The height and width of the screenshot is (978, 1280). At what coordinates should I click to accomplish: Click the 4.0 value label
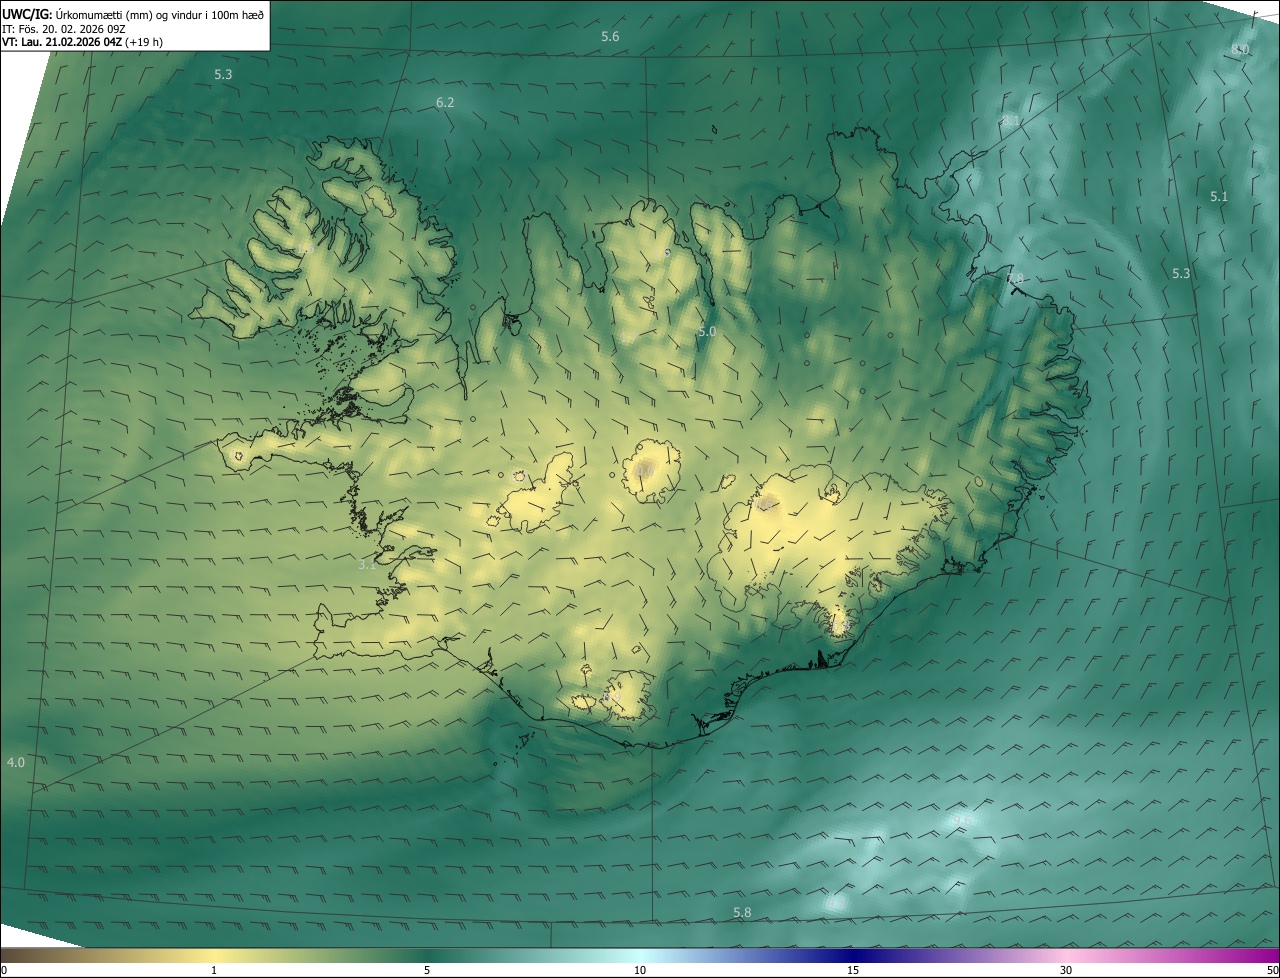16,762
